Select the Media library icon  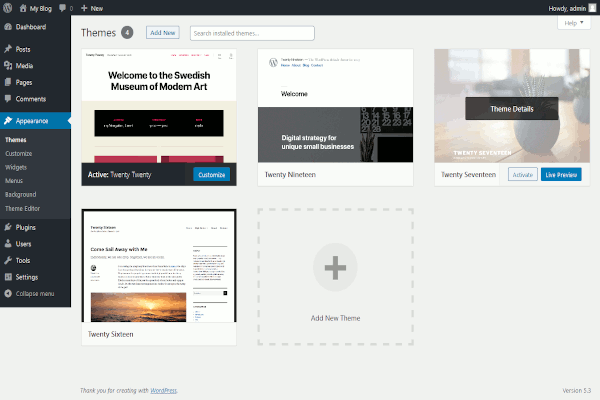(8, 66)
